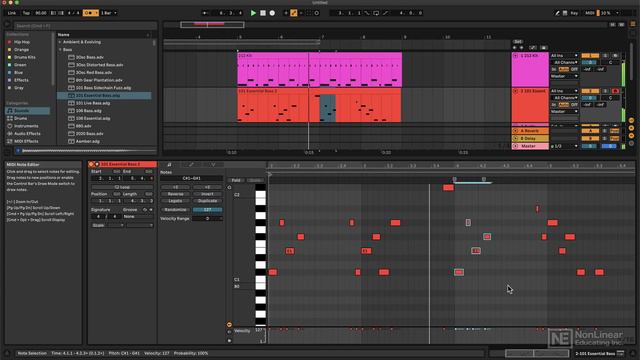Open the Scale dropdown
The width and height of the screenshot is (640, 360).
click(107, 225)
